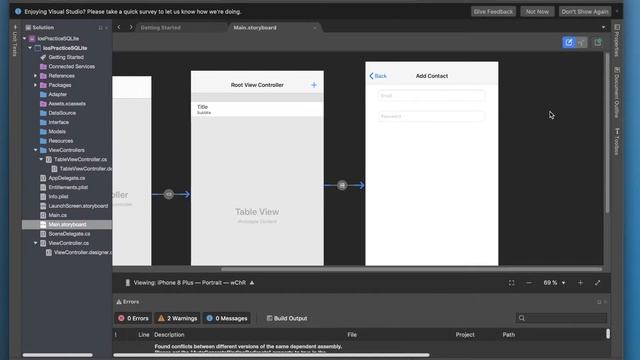The width and height of the screenshot is (640, 360).
Task: Select the Resources folder
Action: click(x=60, y=141)
